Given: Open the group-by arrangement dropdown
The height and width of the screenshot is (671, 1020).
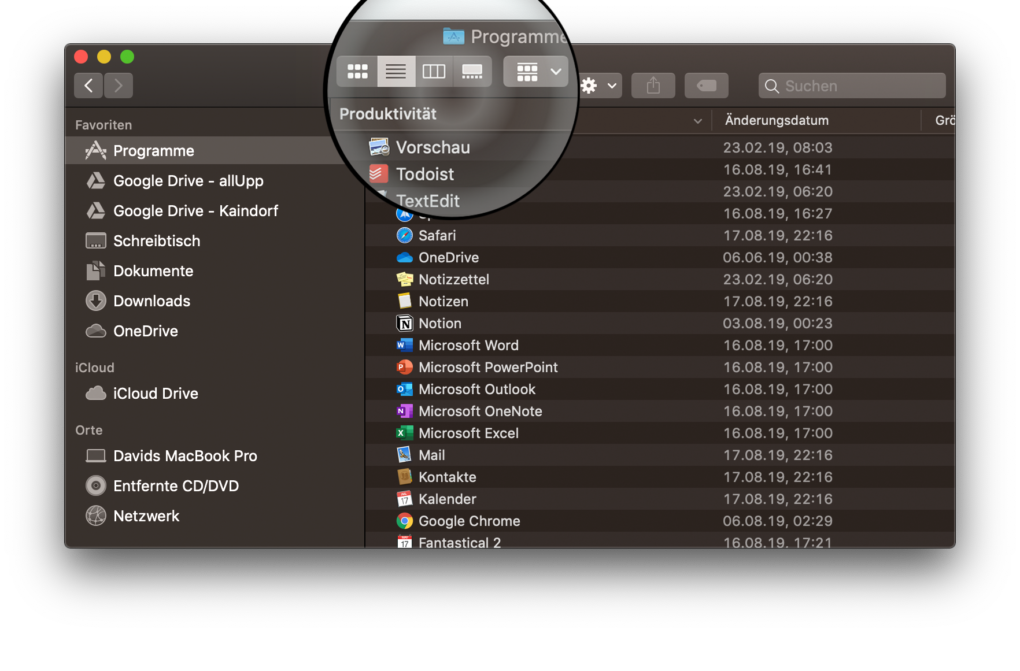Looking at the screenshot, I should [x=535, y=72].
